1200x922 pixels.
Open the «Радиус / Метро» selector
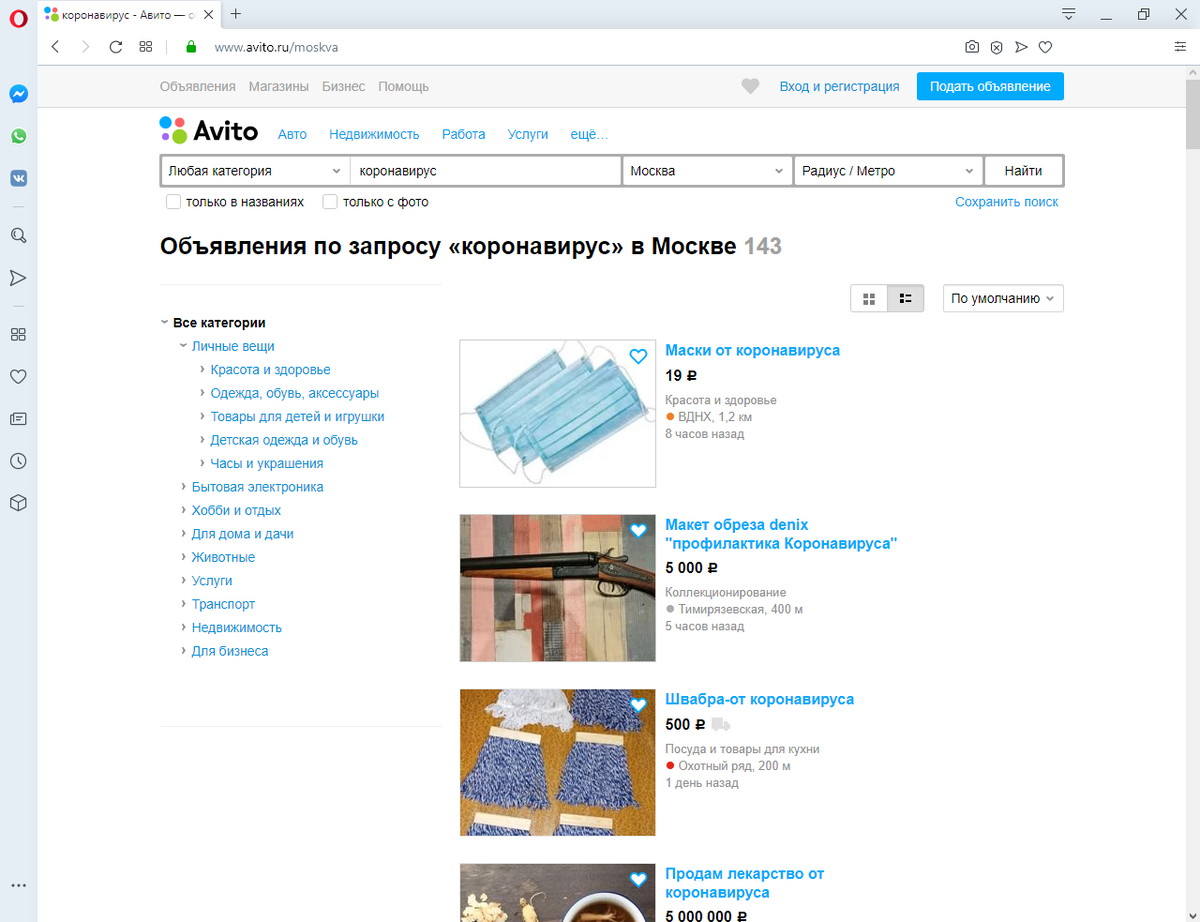(886, 170)
